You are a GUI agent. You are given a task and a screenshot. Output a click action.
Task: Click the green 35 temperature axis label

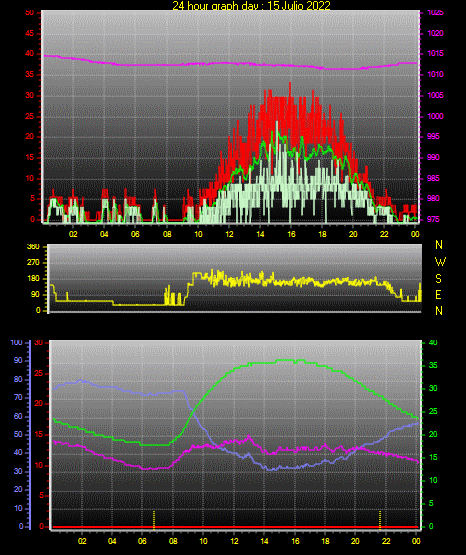click(x=433, y=365)
